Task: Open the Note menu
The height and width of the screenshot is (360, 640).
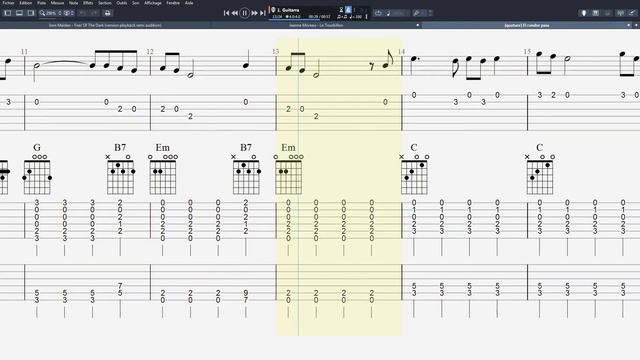Action: click(x=73, y=3)
